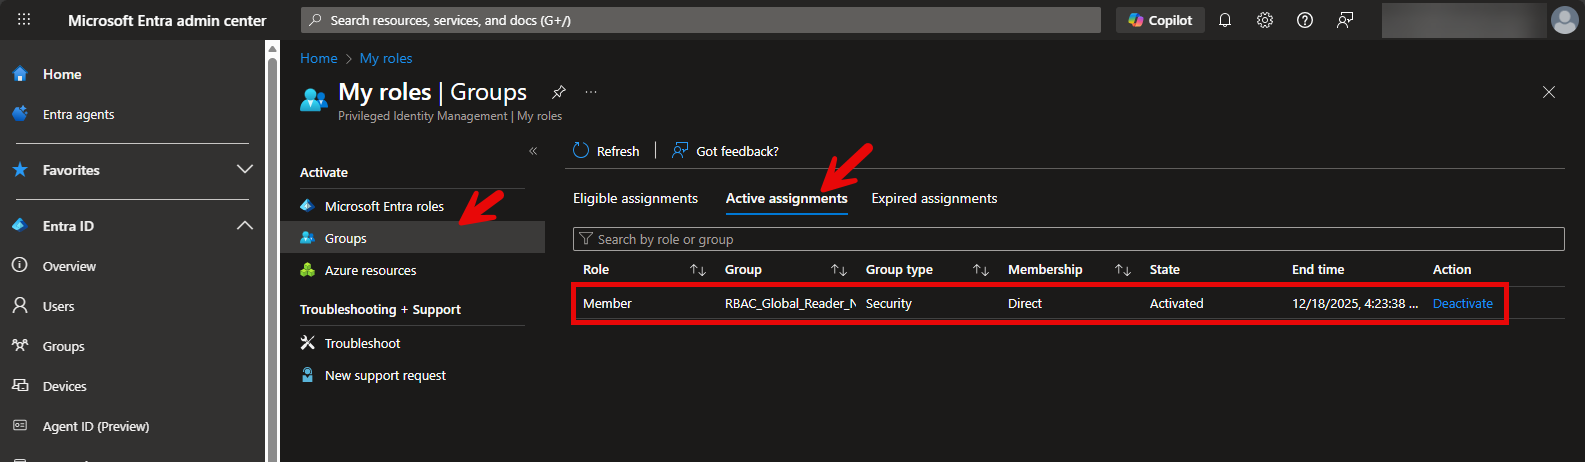Open Azure resources in Activate menu
Image resolution: width=1585 pixels, height=462 pixels.
[370, 270]
